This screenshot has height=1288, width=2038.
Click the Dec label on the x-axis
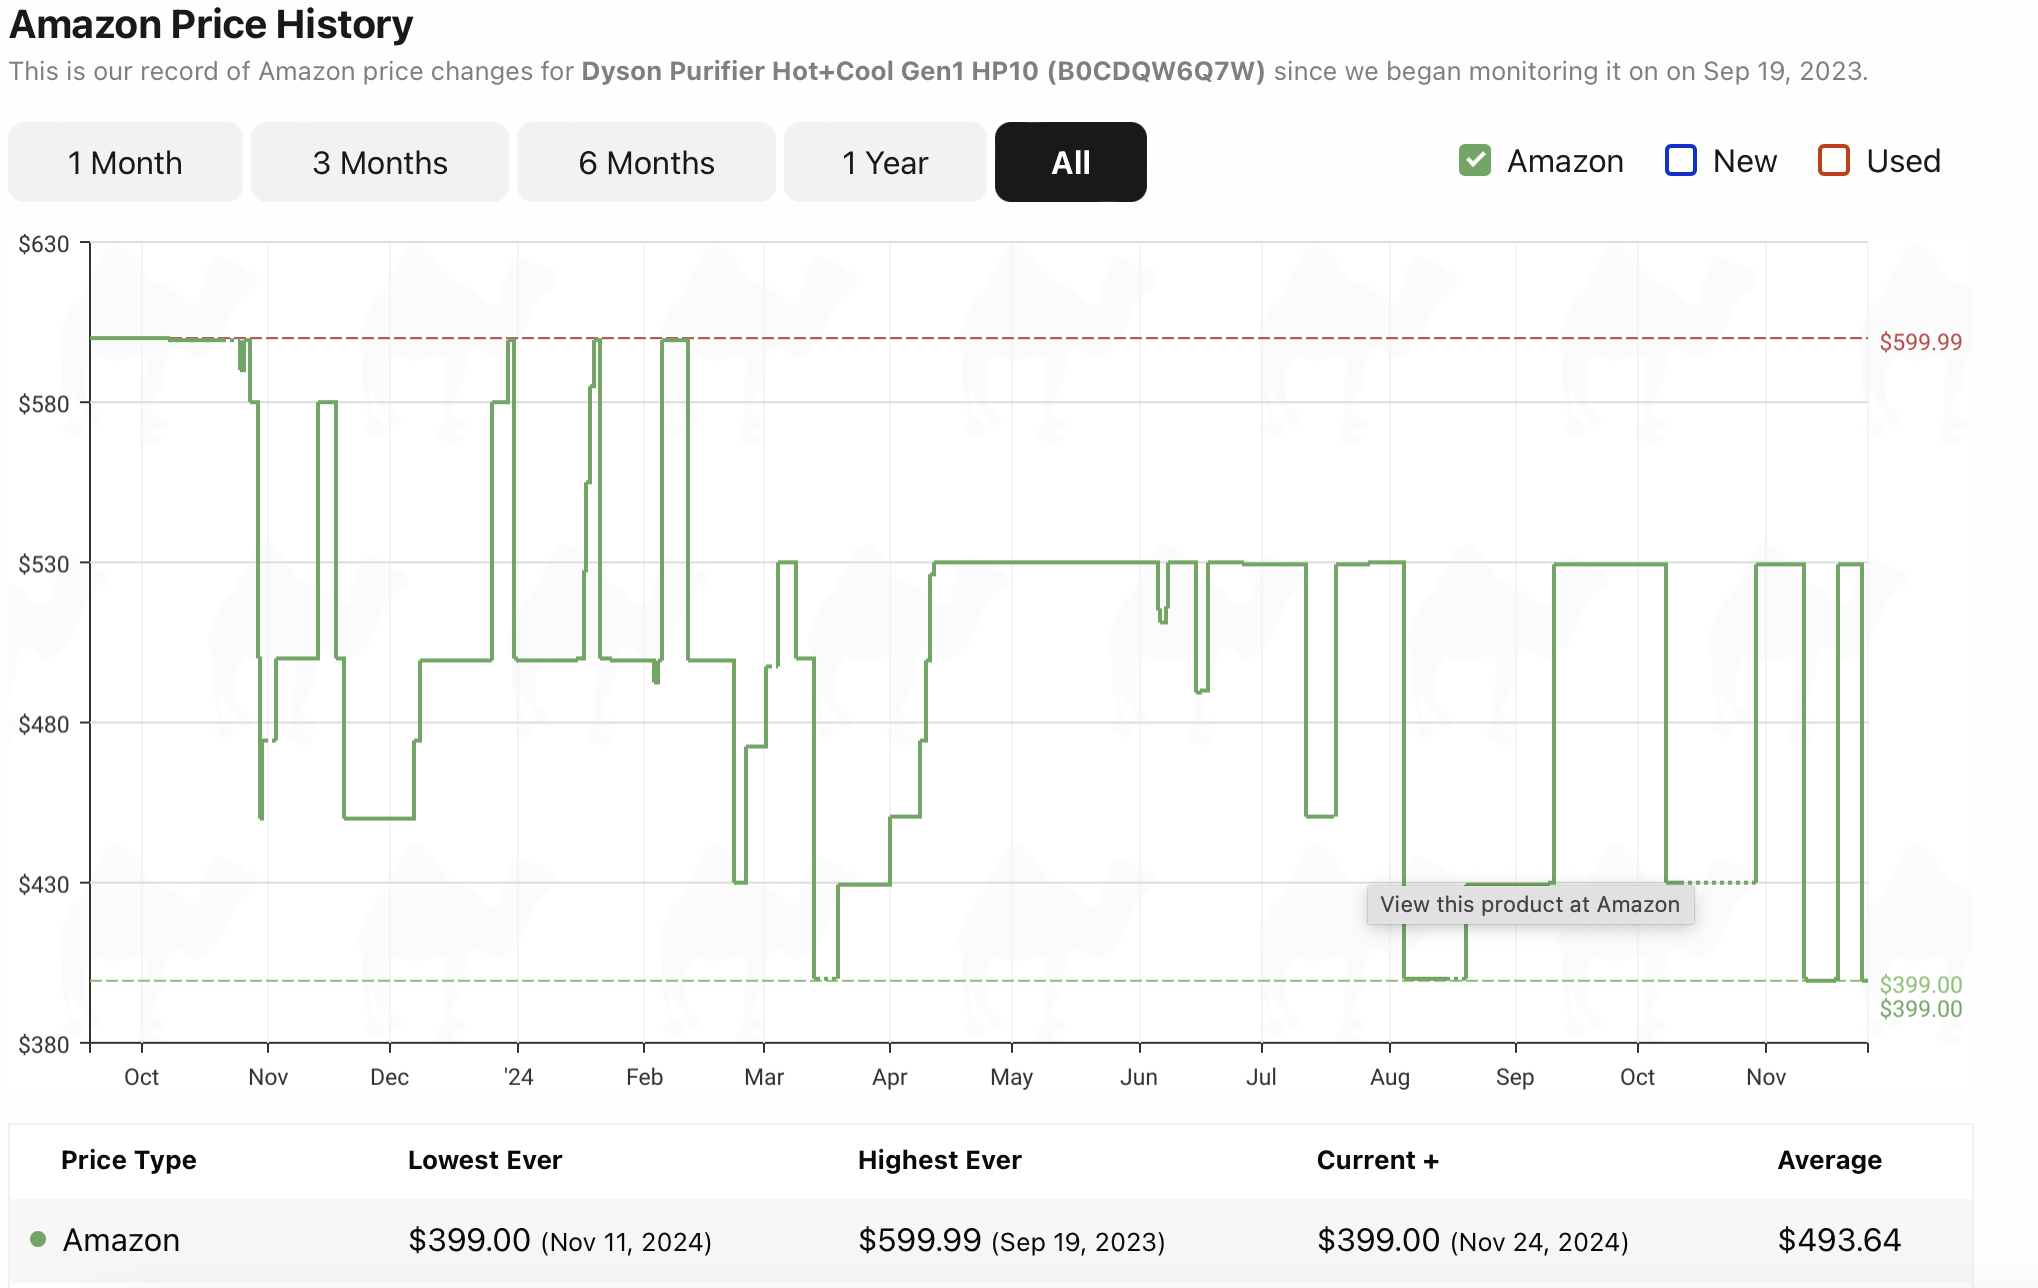coord(390,1077)
